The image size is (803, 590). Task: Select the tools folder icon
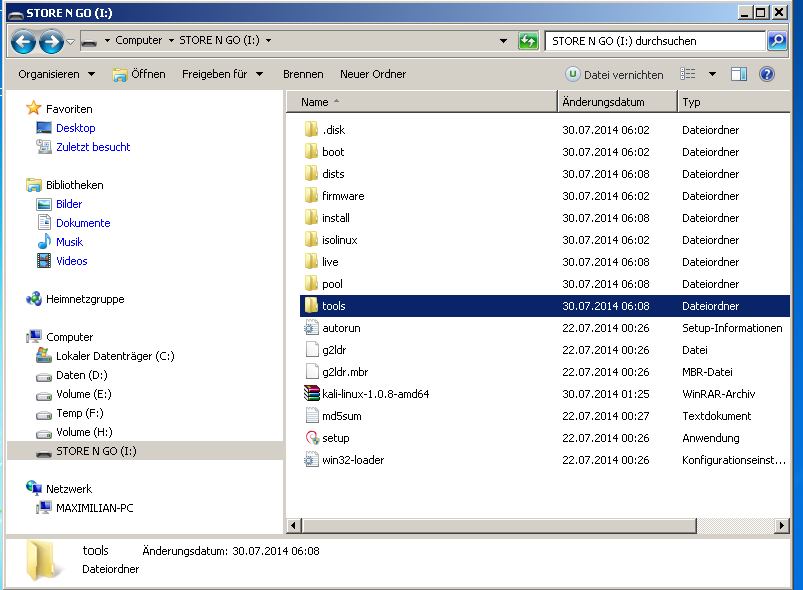[311, 306]
